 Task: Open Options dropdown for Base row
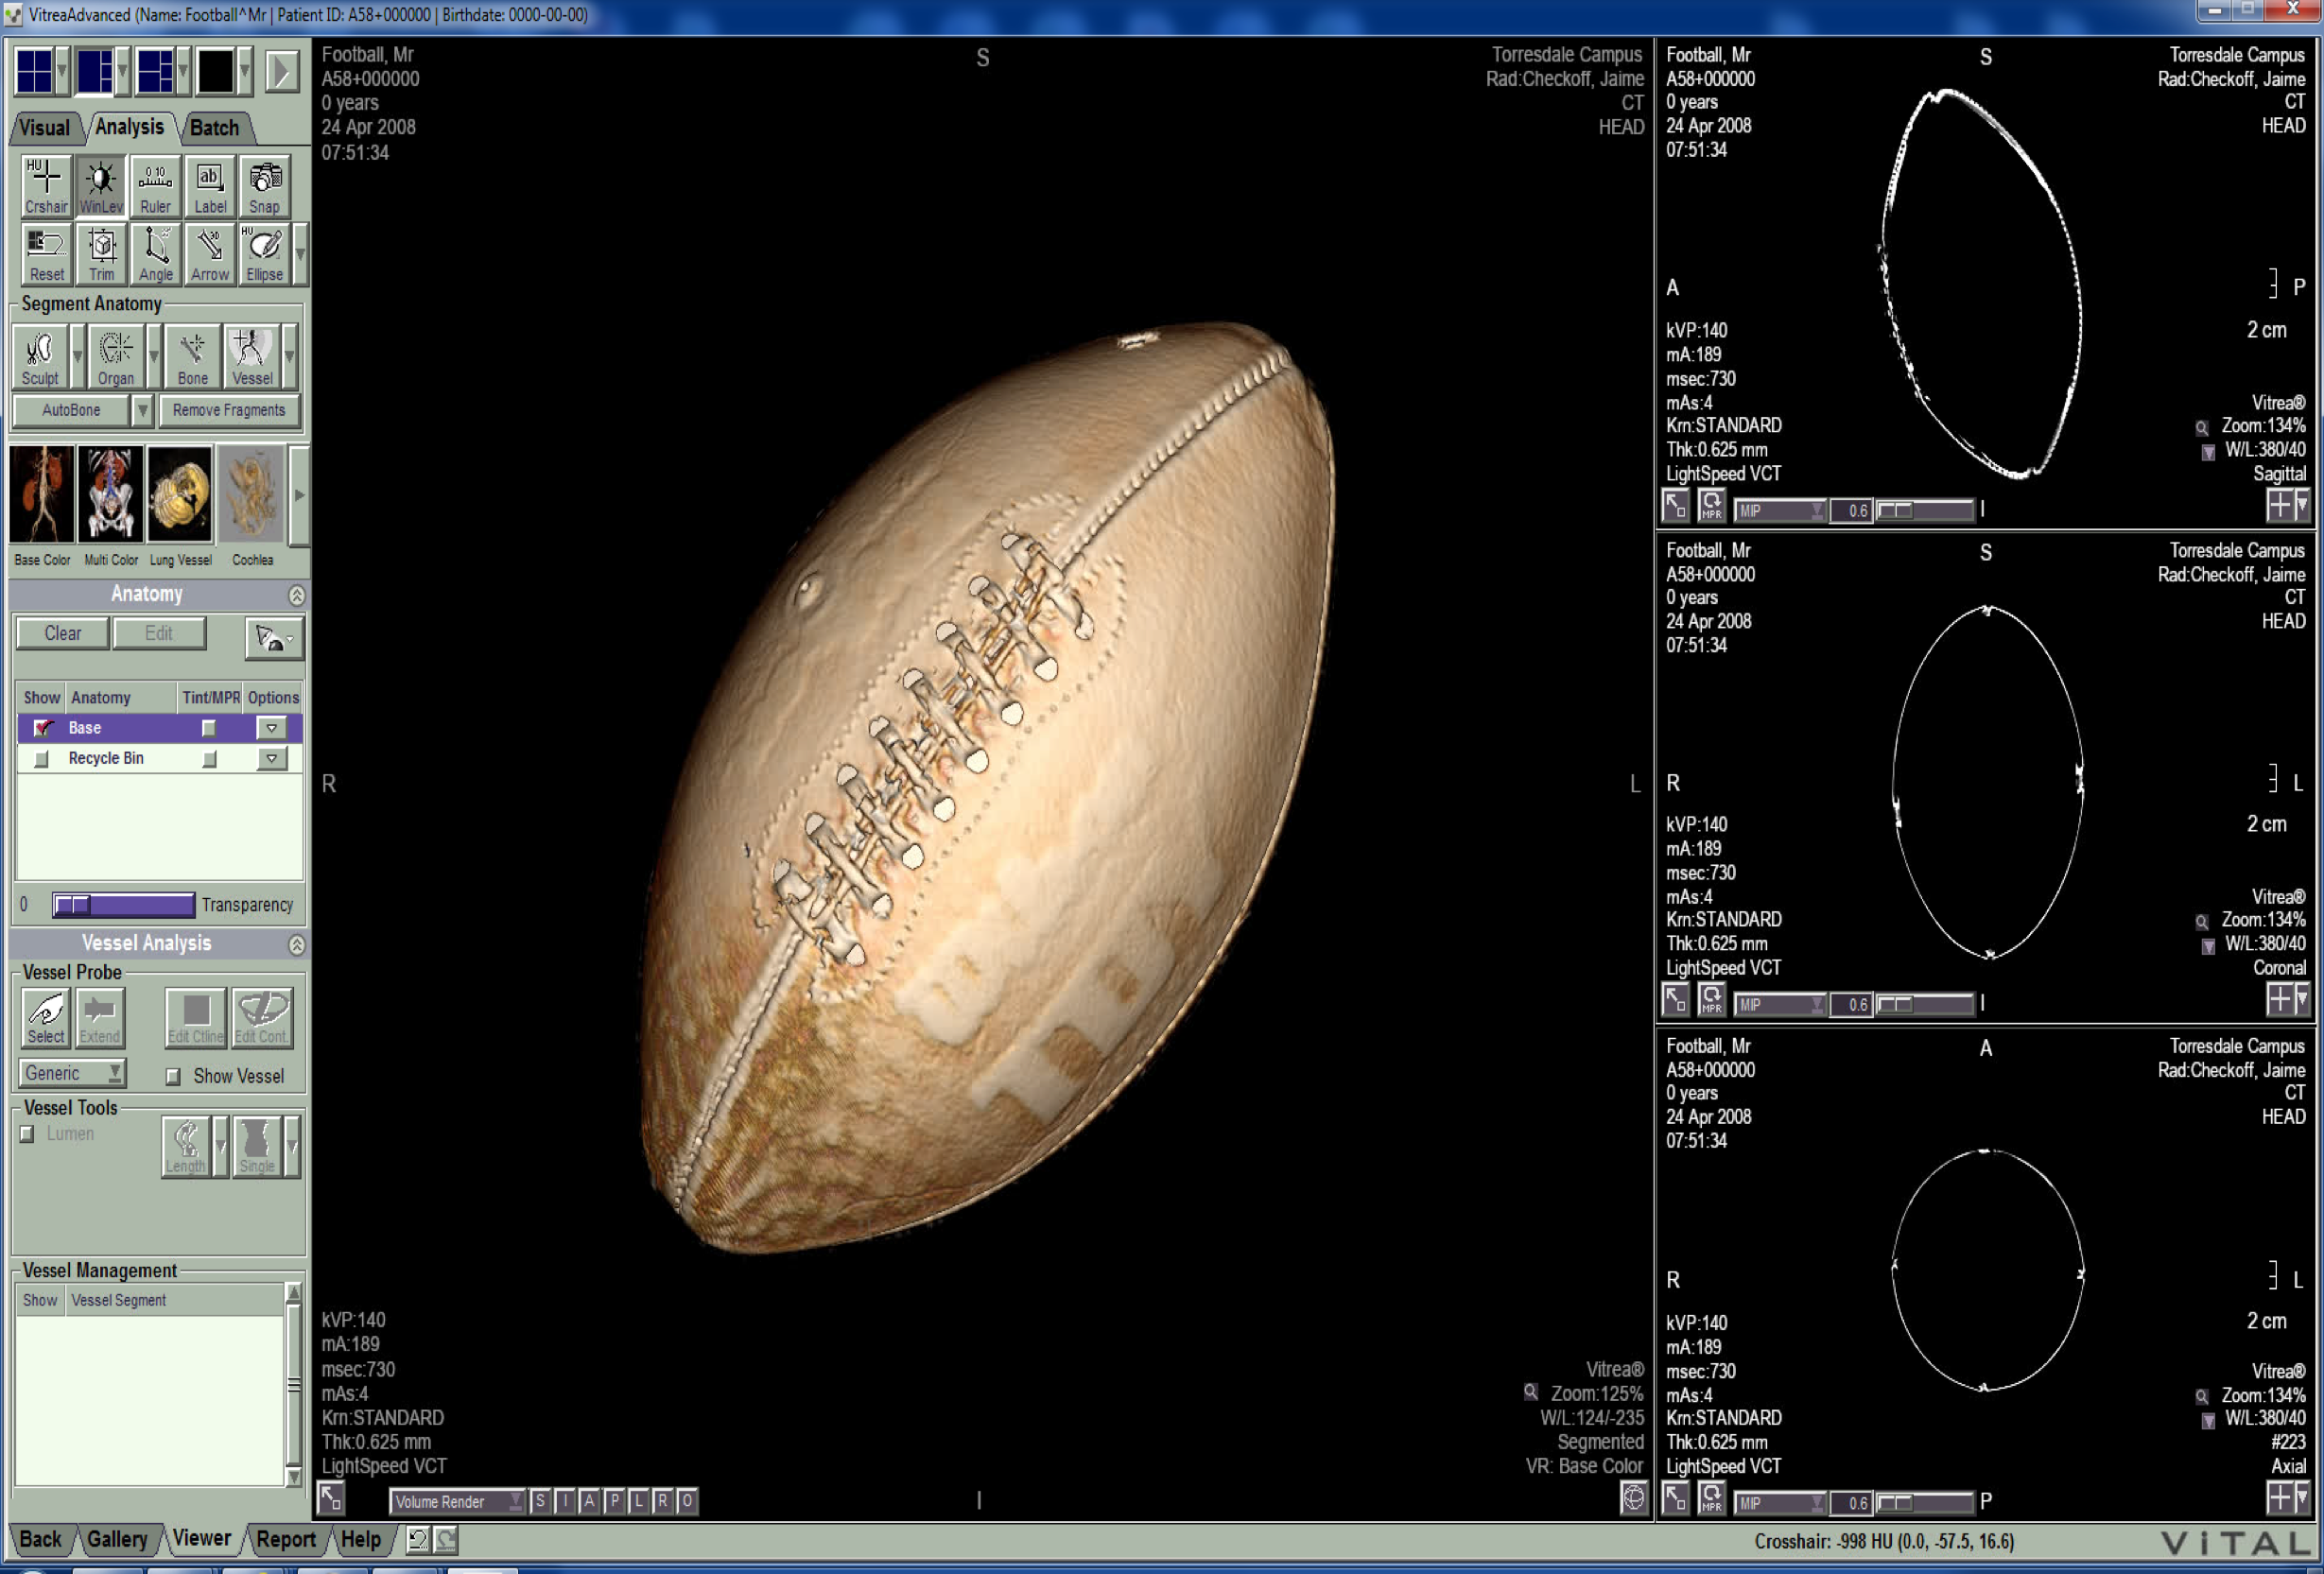[x=271, y=728]
